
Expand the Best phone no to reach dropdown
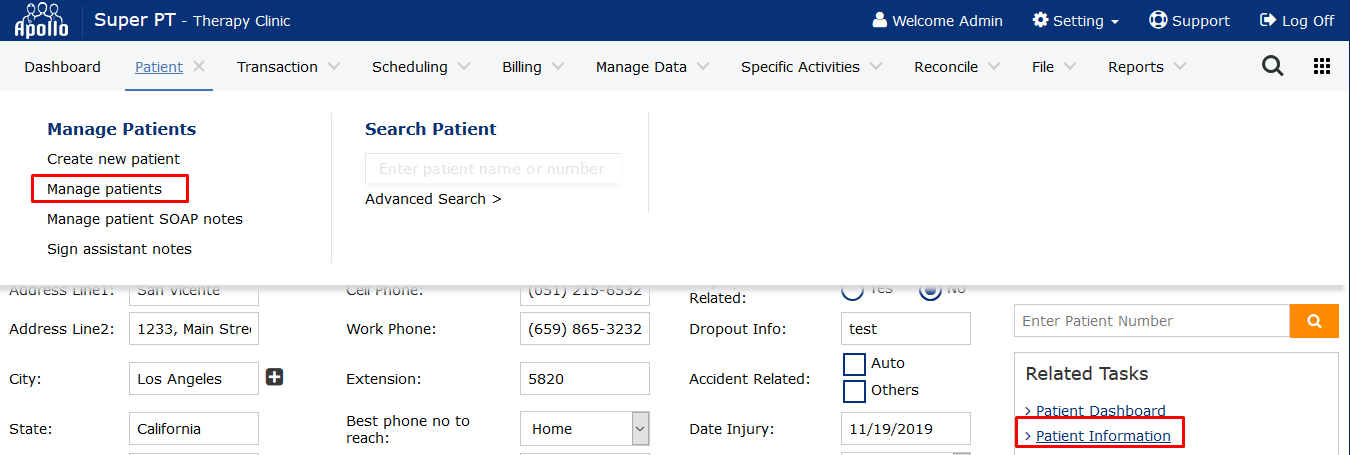coord(640,429)
